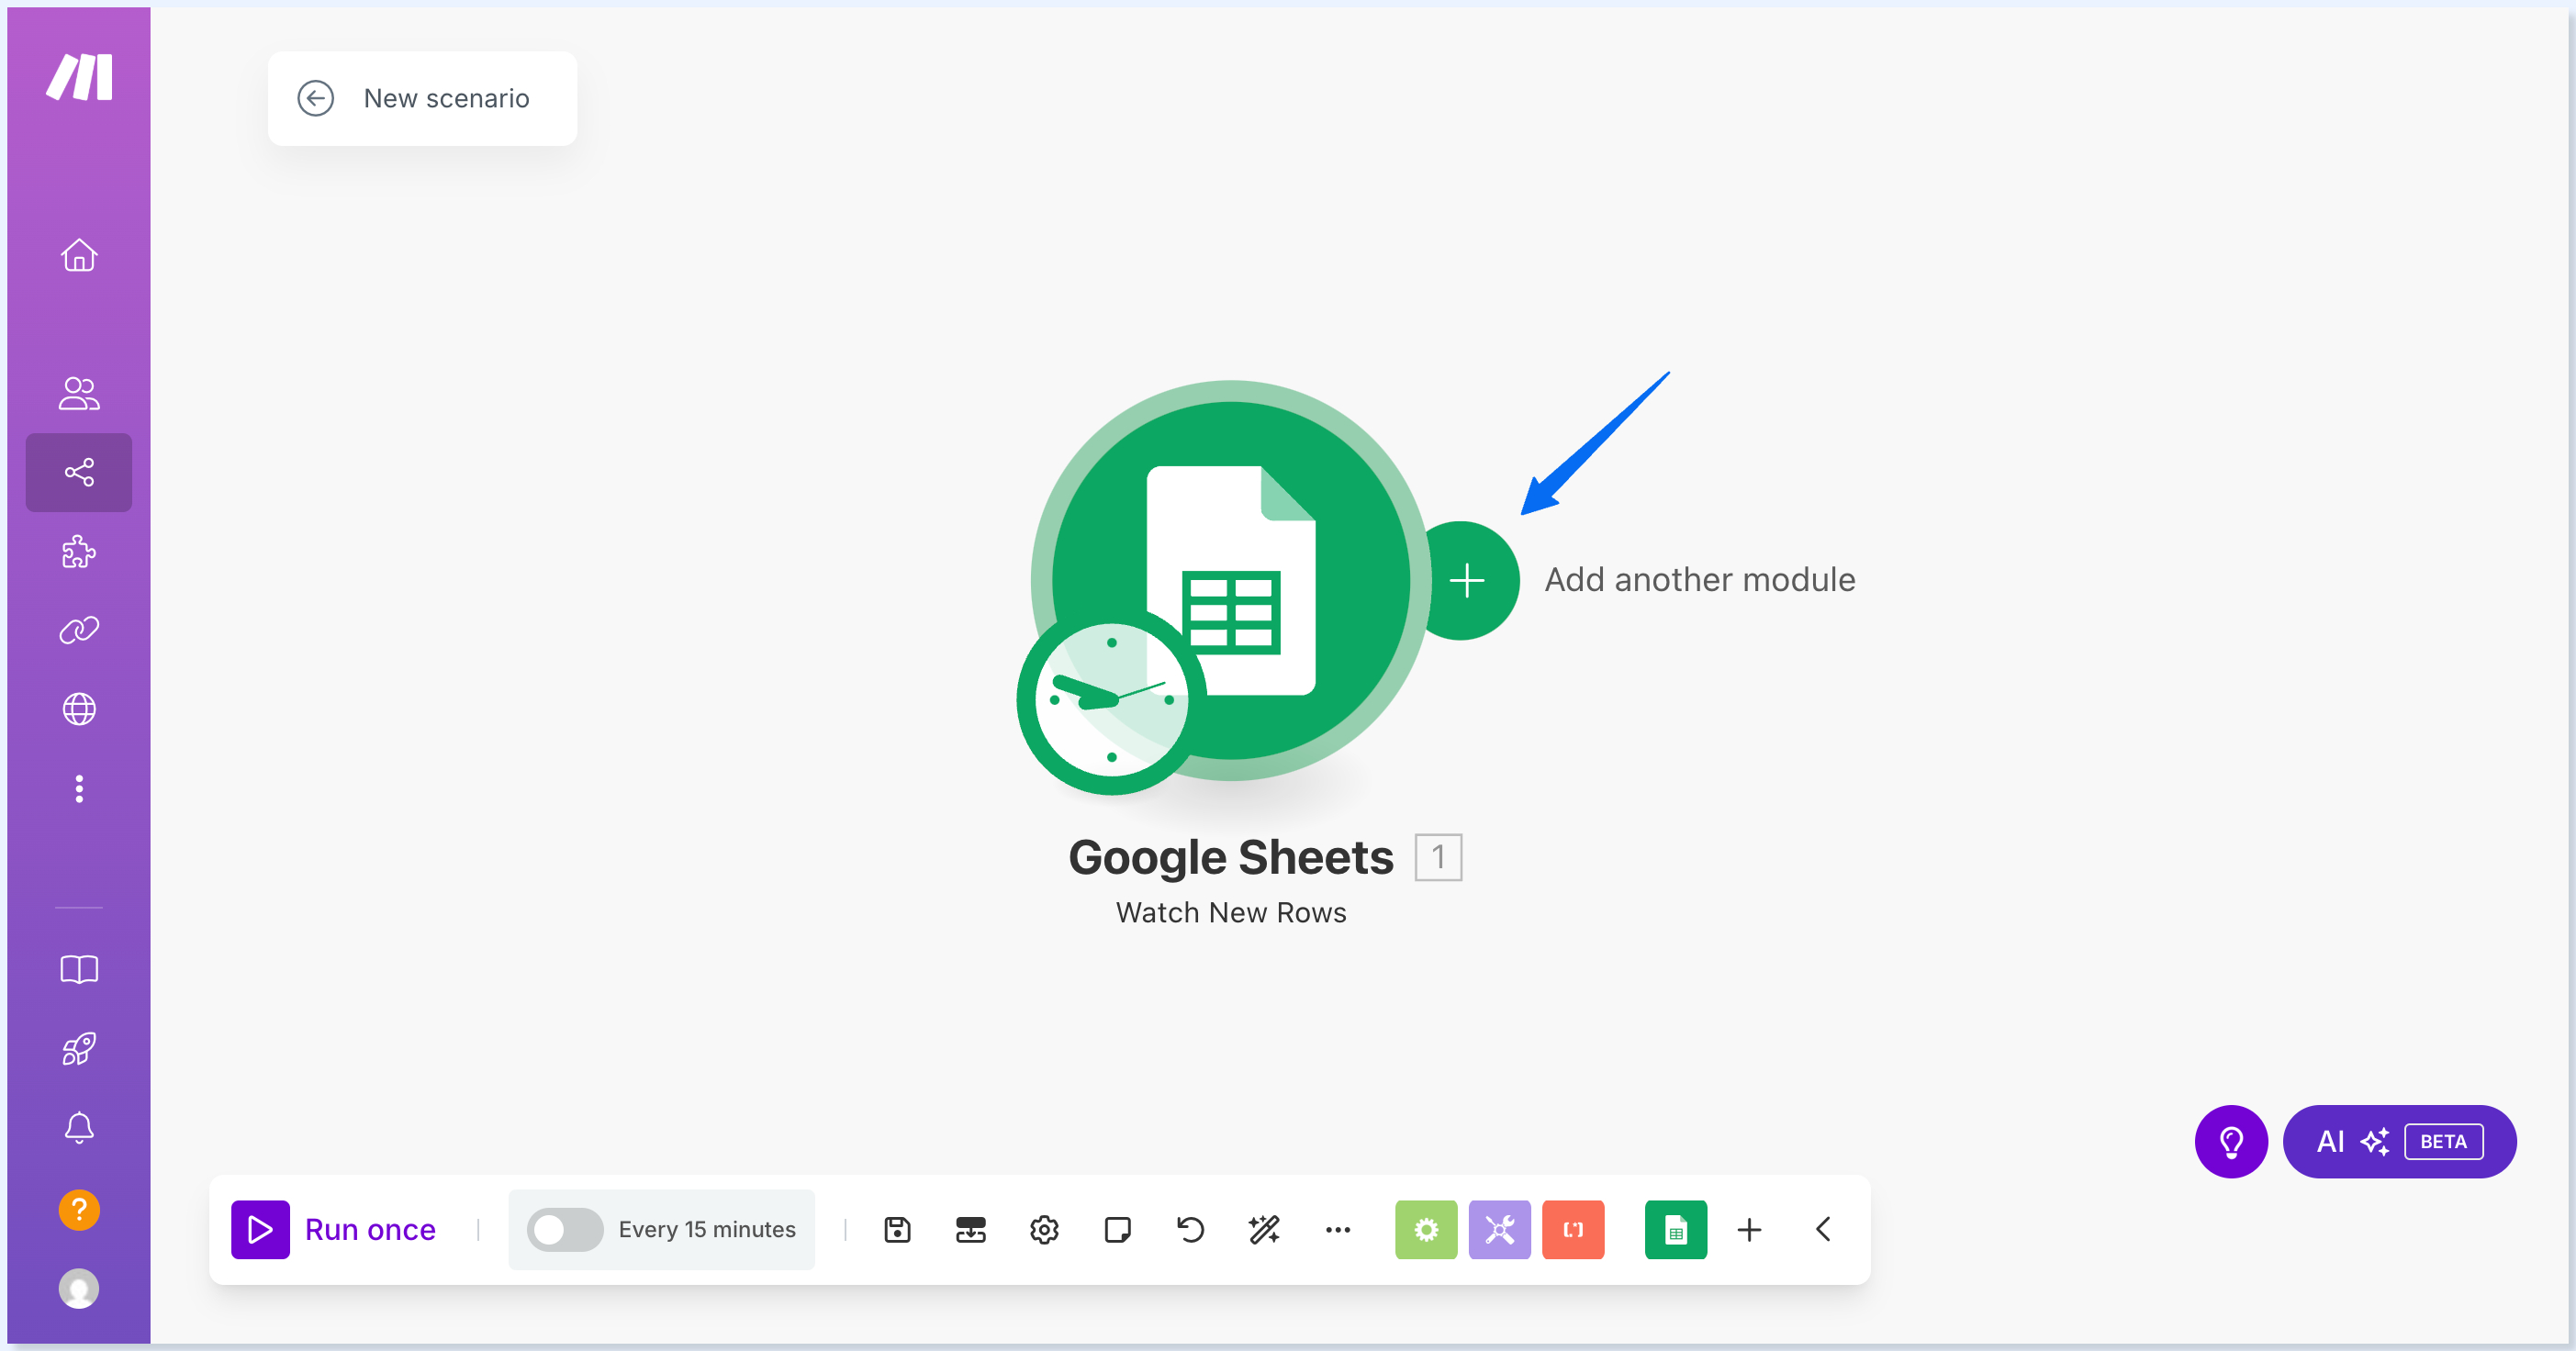Click the Google Sheets favorite icon in toolbar
The height and width of the screenshot is (1351, 2576).
pos(1676,1229)
